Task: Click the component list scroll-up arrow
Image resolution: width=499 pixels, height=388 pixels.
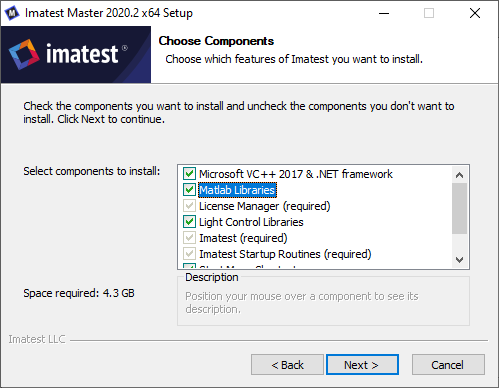Action: pyautogui.click(x=459, y=175)
